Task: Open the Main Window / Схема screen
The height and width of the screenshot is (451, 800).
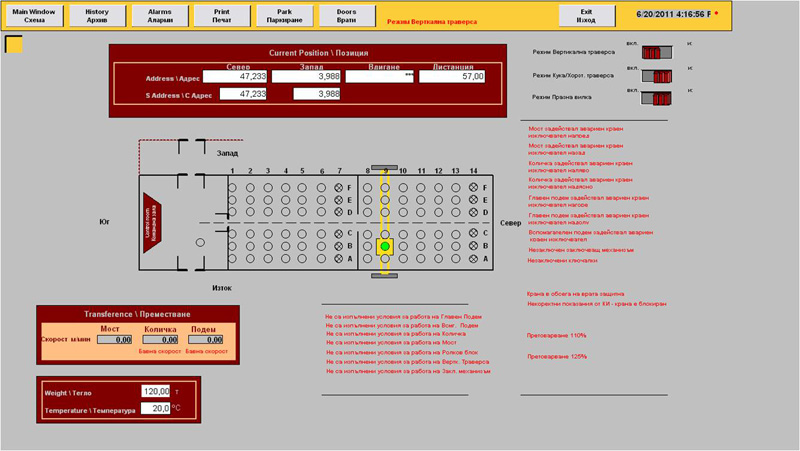Action: click(34, 16)
